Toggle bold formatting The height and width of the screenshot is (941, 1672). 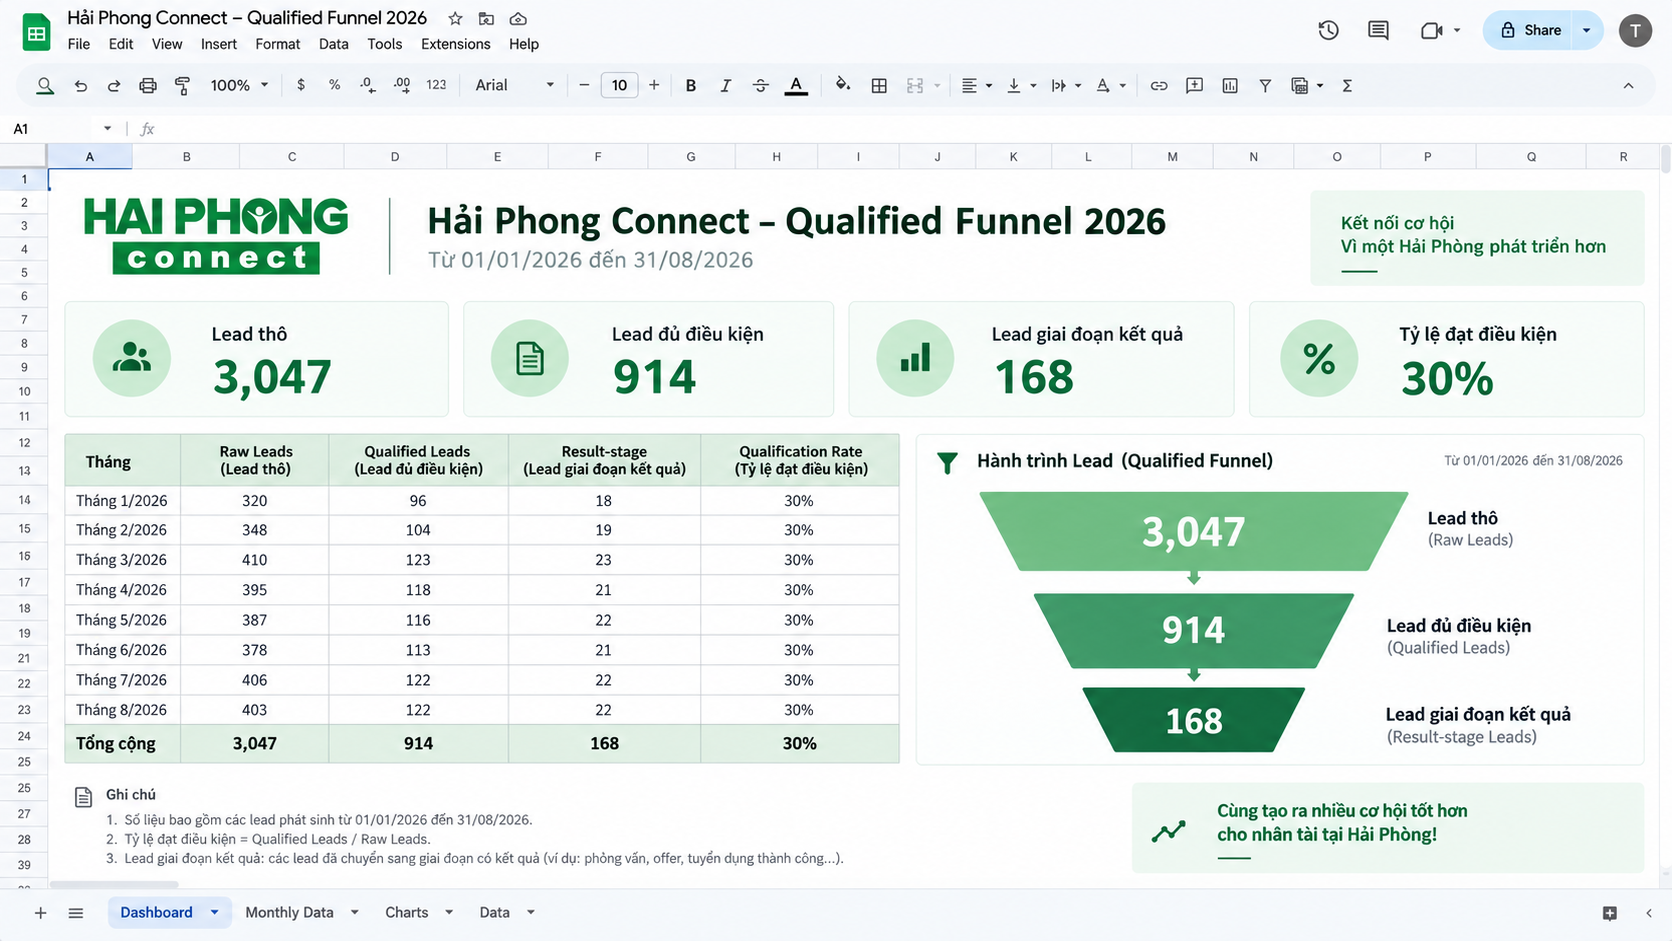point(691,86)
